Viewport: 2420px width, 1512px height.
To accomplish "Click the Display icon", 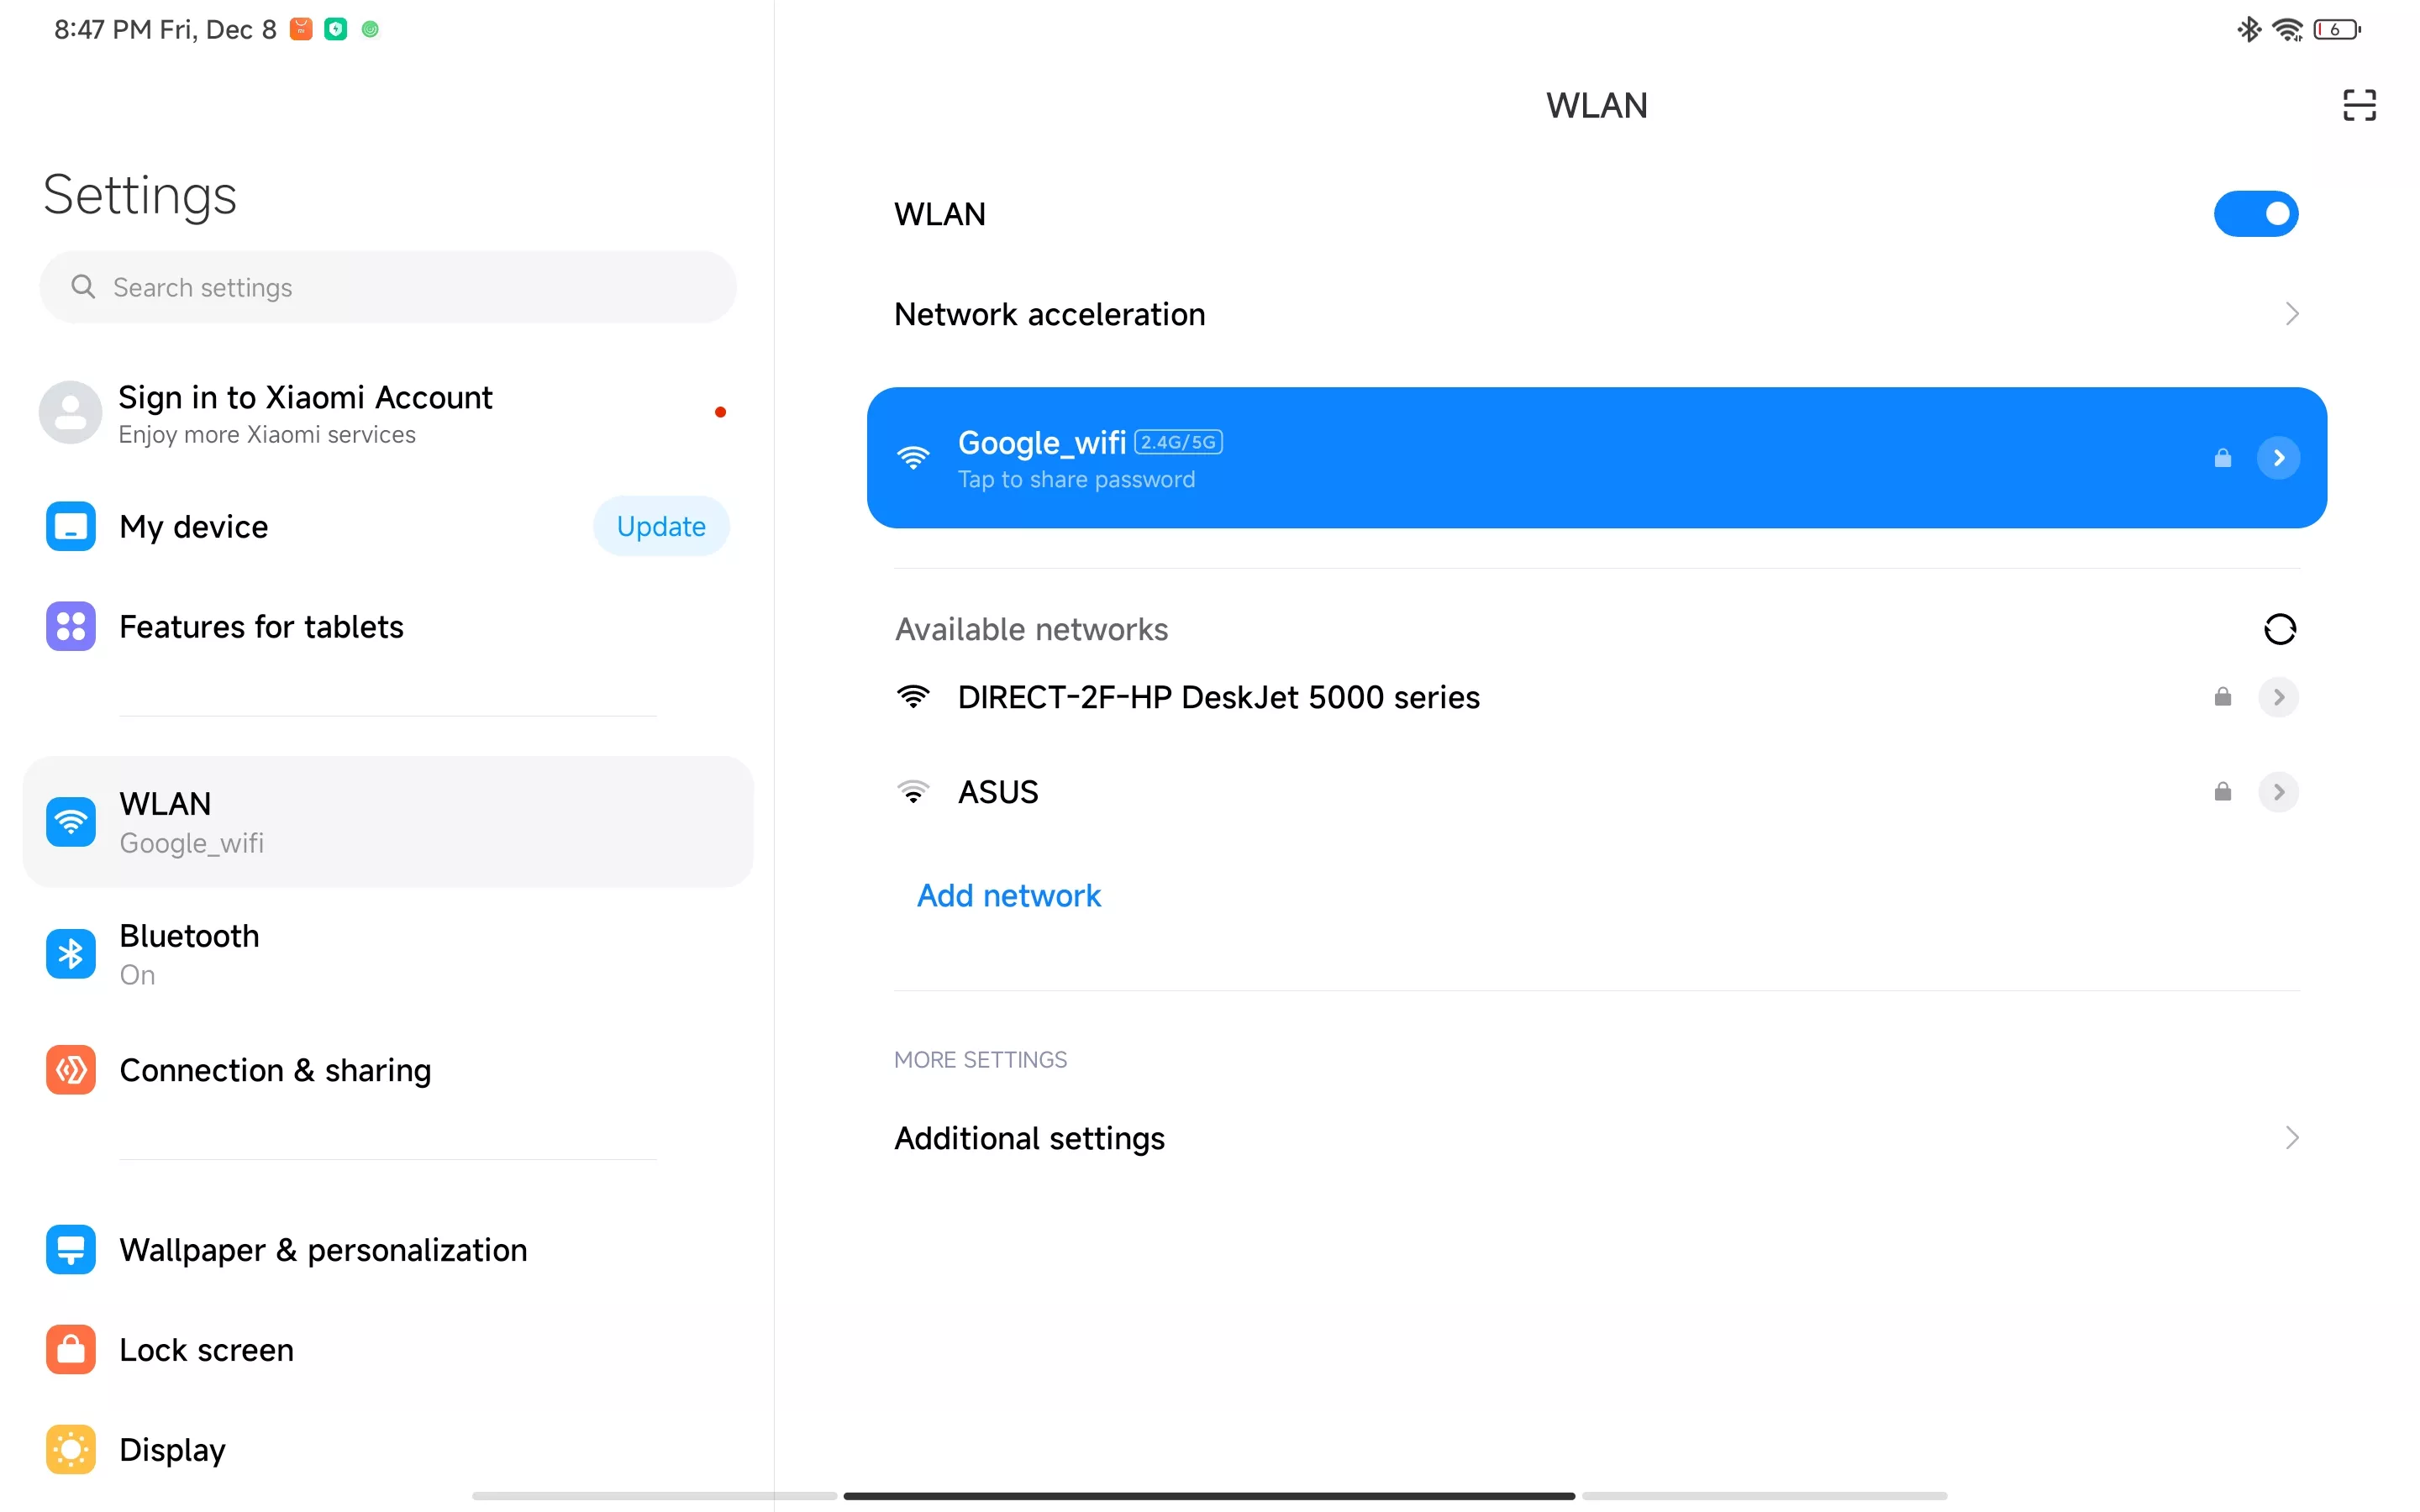I will [70, 1449].
